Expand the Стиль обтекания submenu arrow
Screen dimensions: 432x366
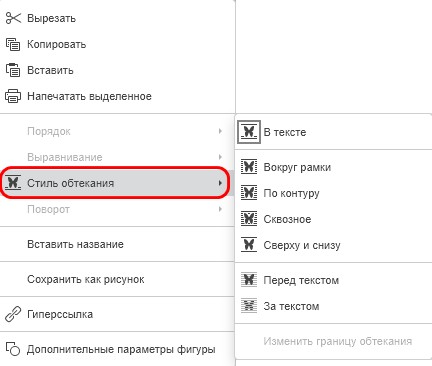(x=220, y=183)
